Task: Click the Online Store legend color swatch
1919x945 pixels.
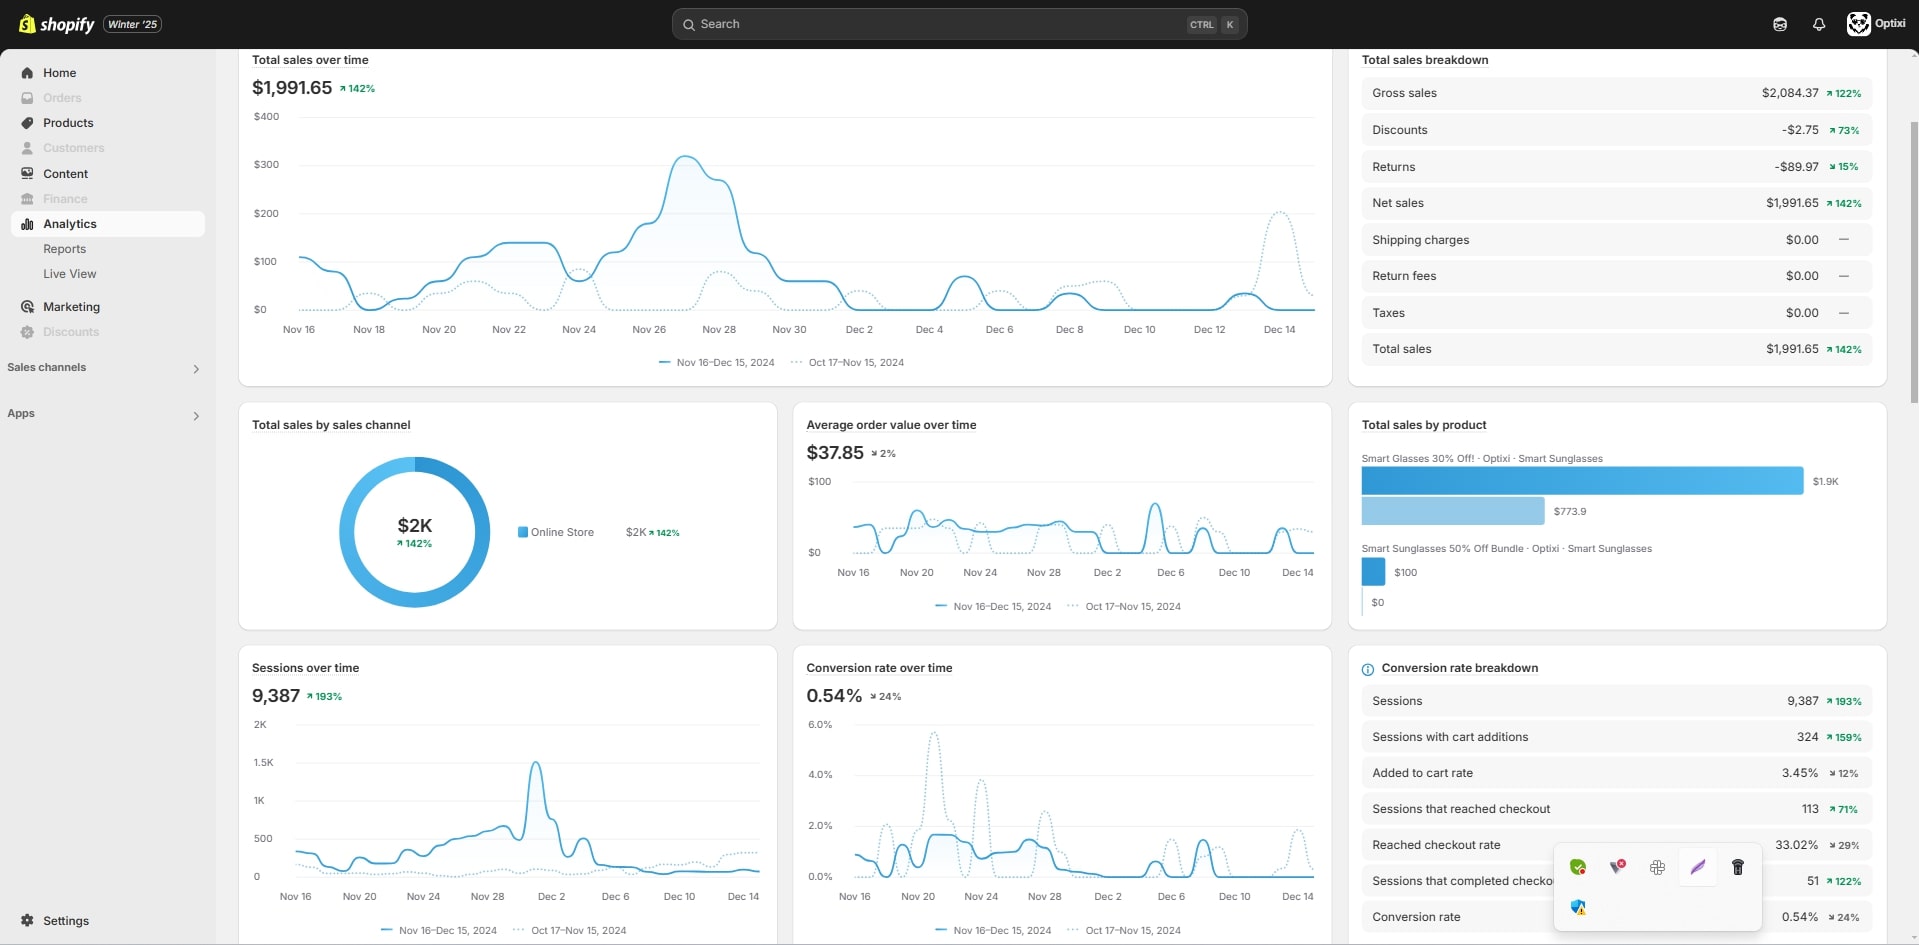Action: (x=523, y=532)
